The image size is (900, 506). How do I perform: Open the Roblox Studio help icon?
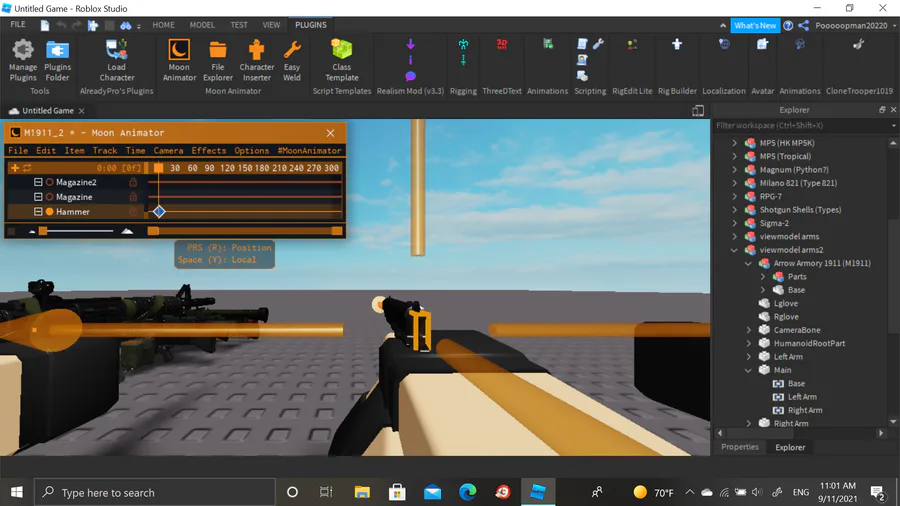tap(788, 25)
